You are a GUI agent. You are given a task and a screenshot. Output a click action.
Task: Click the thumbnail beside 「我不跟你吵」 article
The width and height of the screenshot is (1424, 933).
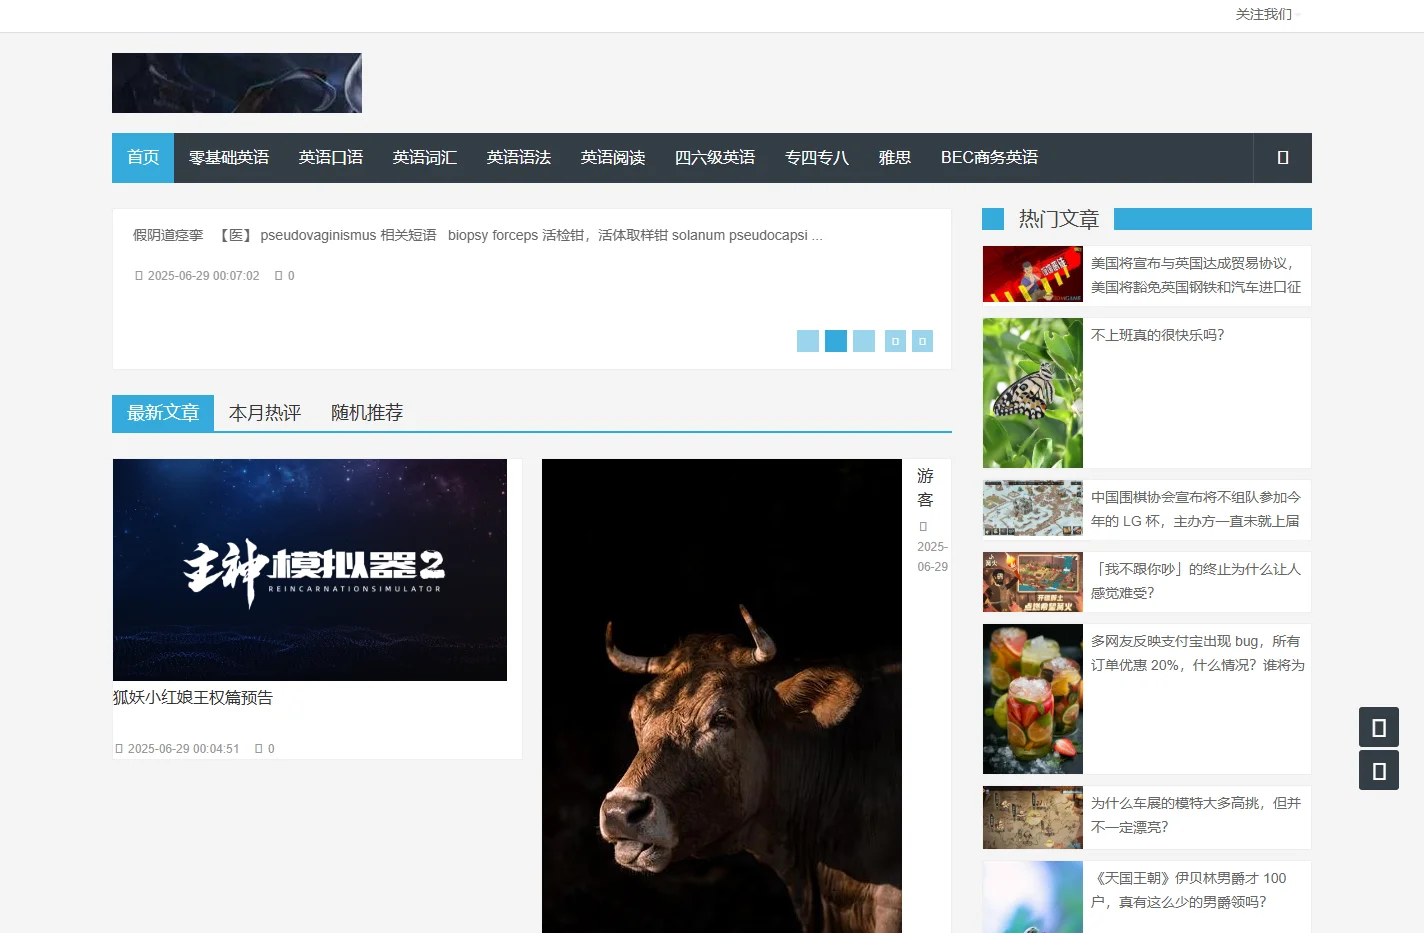click(1033, 582)
